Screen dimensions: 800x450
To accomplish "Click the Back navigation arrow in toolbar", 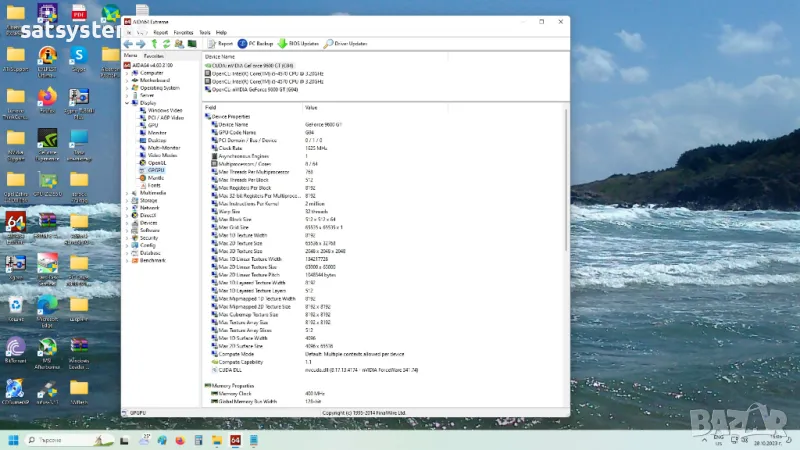I will pyautogui.click(x=128, y=44).
